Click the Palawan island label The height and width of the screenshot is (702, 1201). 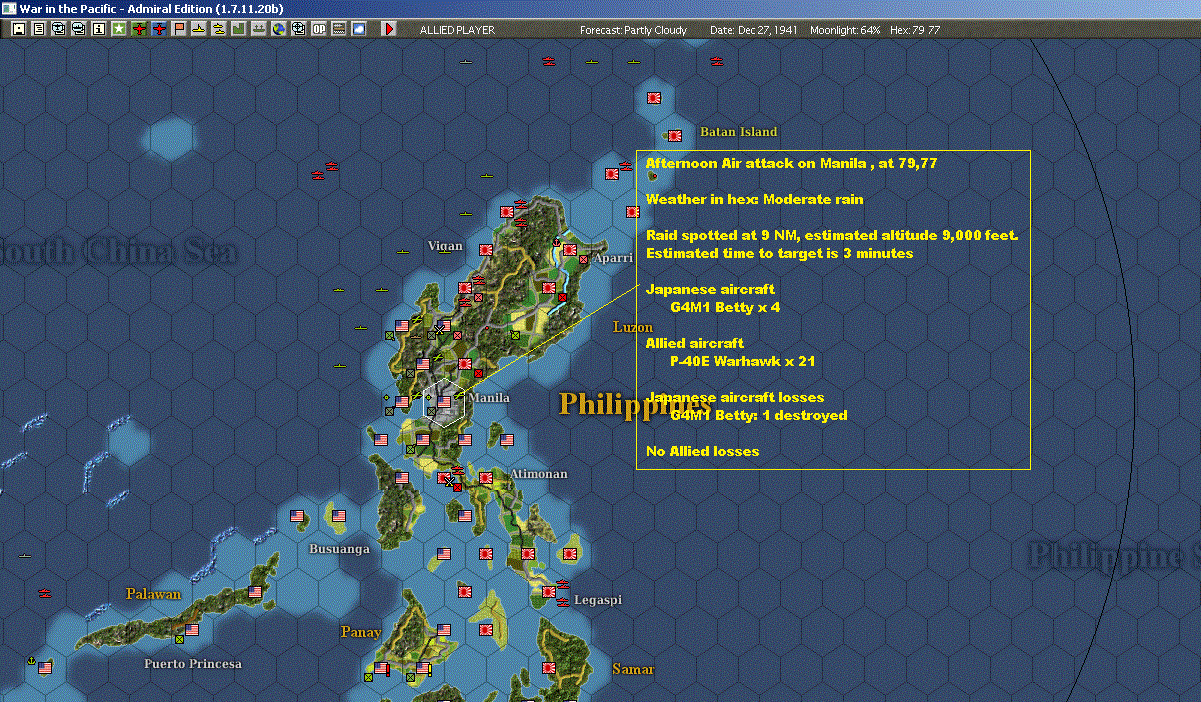coord(153,594)
